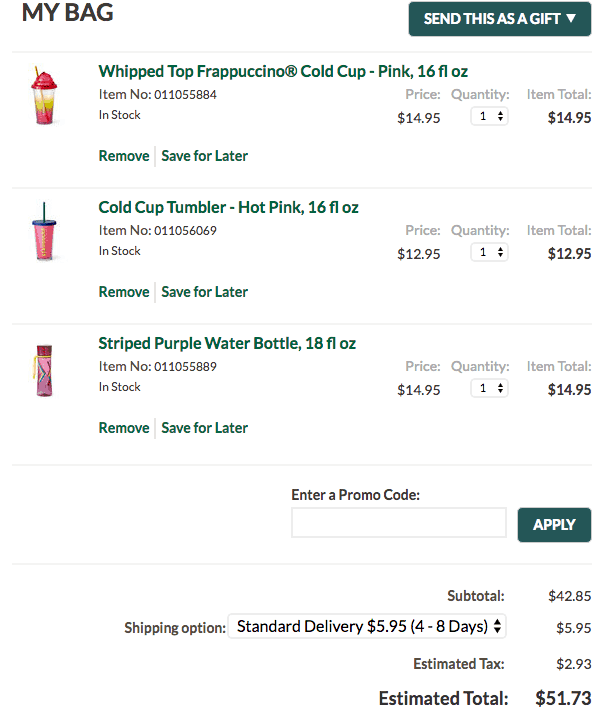Open the Send This As A Gift dropdown
Image resolution: width=609 pixels, height=723 pixels.
click(x=500, y=19)
